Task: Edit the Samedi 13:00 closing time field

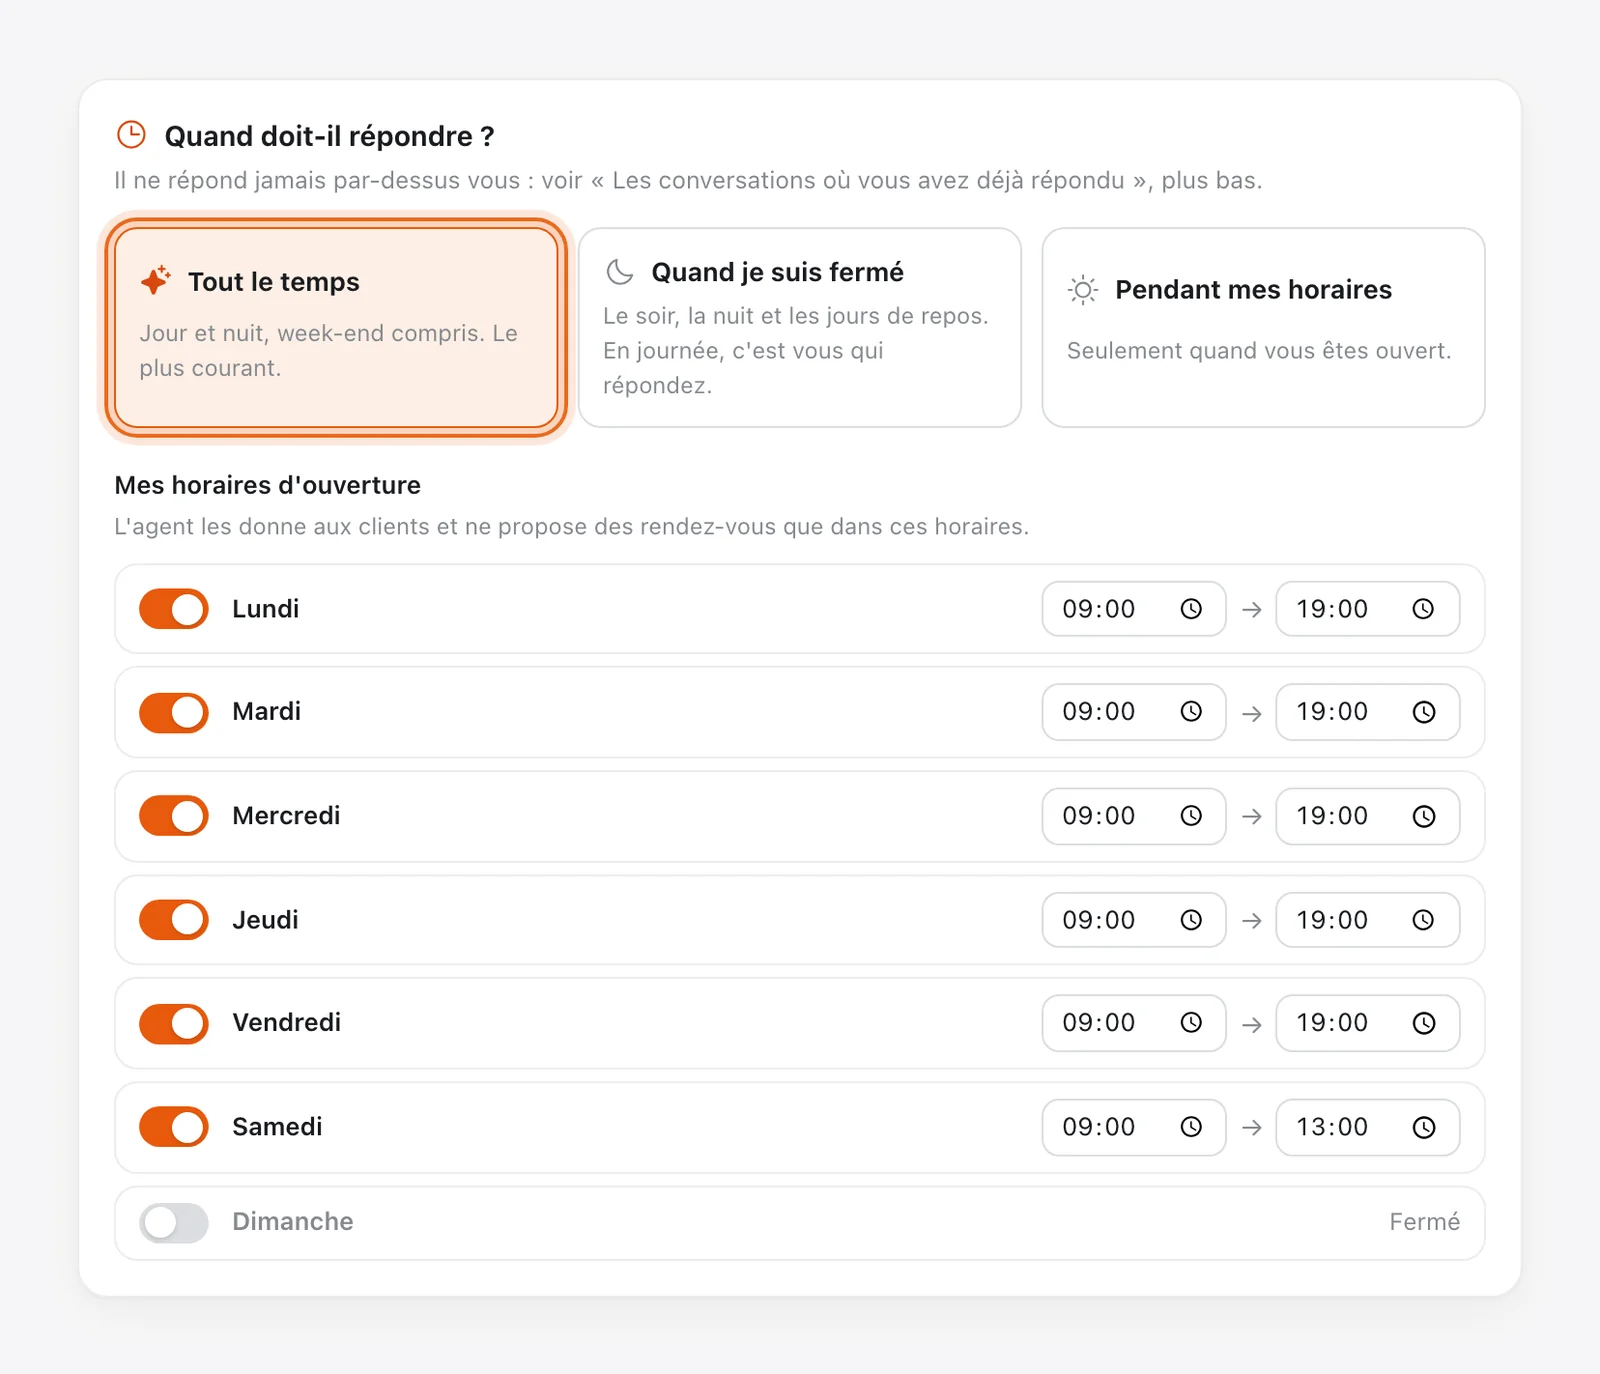Action: pos(1368,1127)
